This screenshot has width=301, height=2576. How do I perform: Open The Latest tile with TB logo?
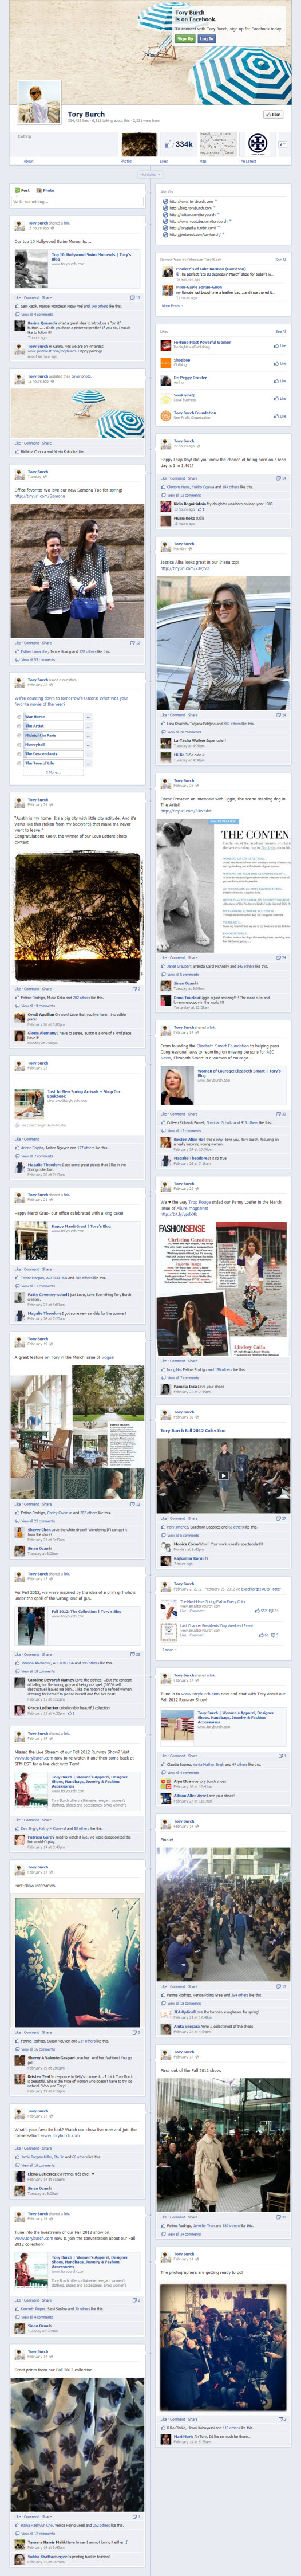256,144
